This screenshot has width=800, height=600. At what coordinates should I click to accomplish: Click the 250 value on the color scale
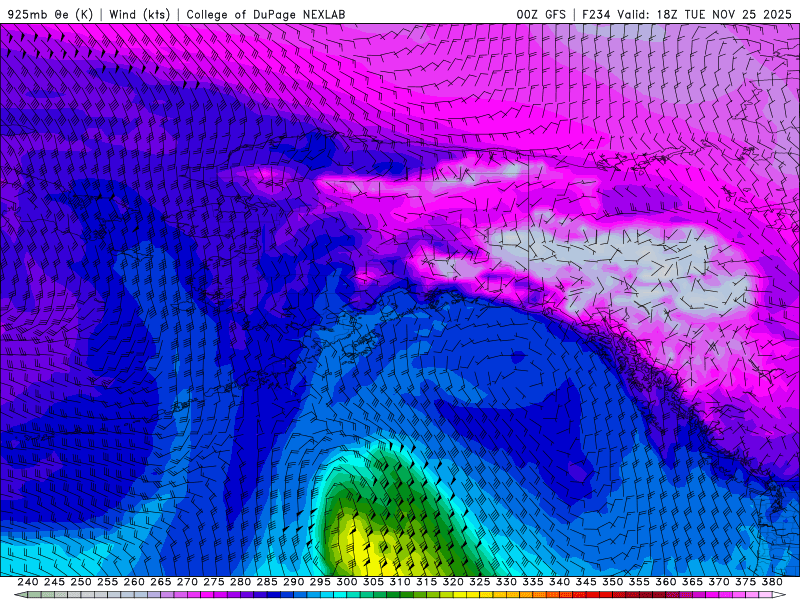[81, 582]
